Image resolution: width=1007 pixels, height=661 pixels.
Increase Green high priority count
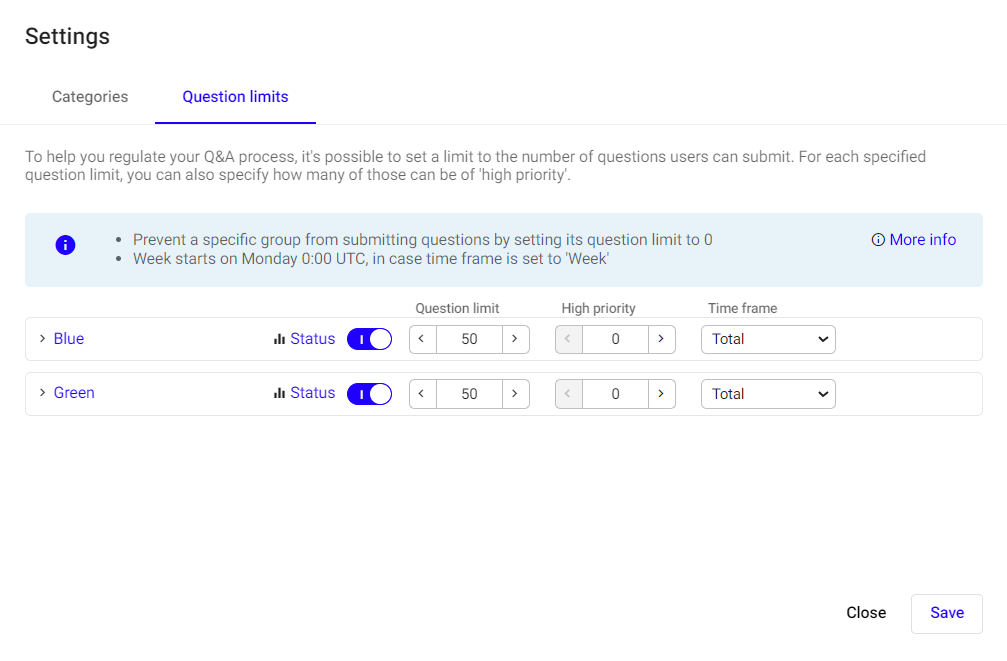tap(661, 394)
